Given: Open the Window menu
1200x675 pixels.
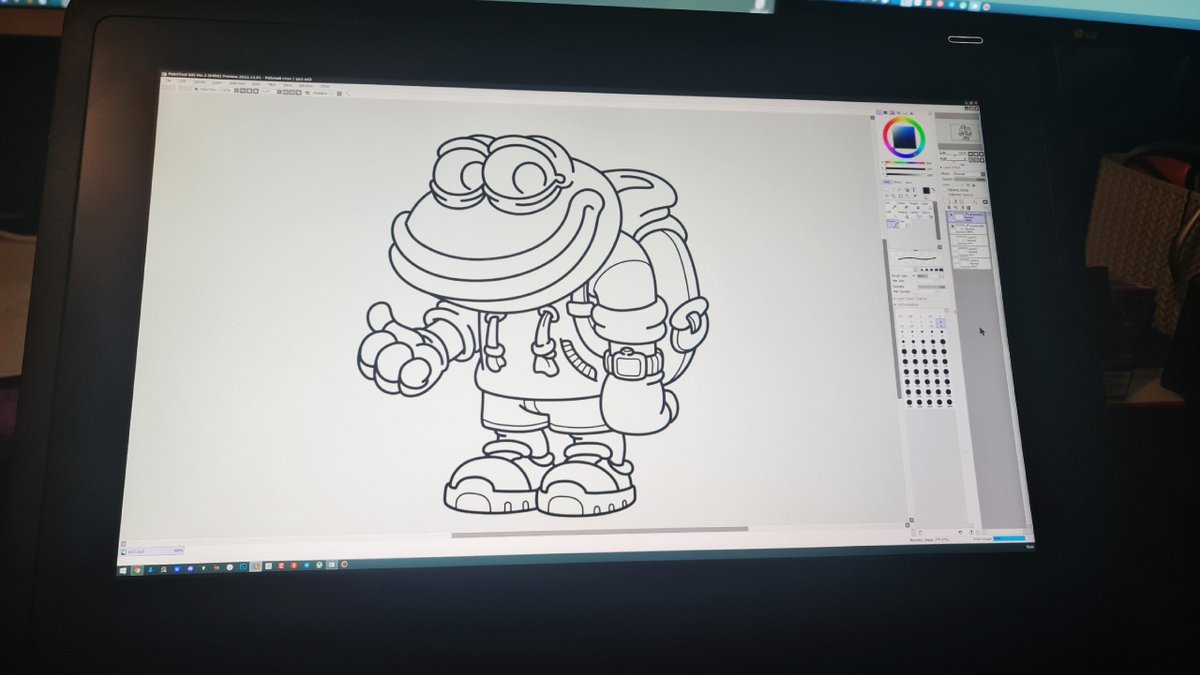Looking at the screenshot, I should click(x=306, y=86).
